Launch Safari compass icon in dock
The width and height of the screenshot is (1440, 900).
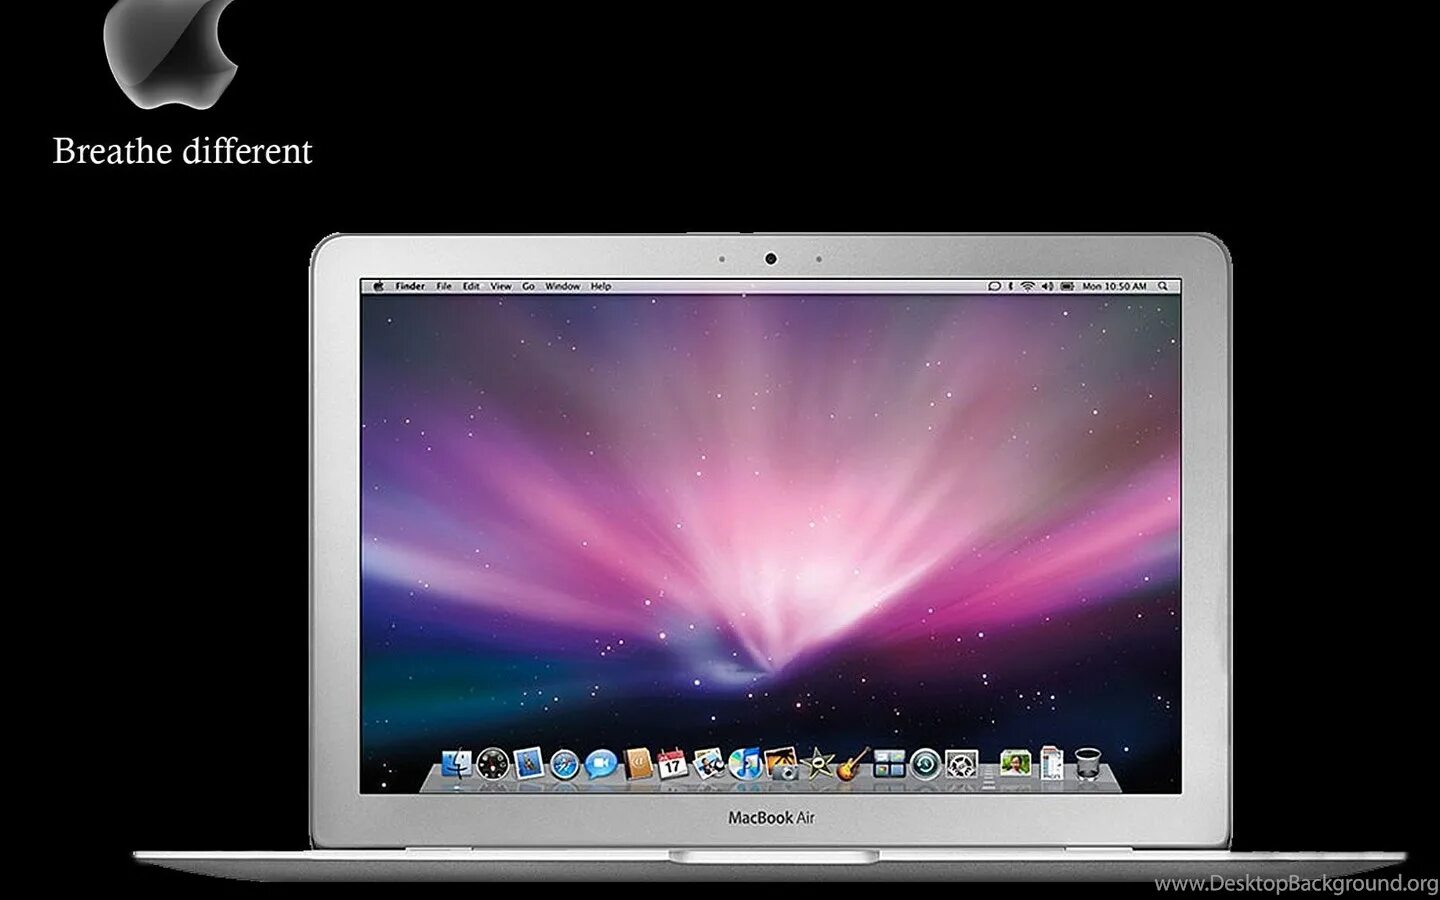(565, 765)
